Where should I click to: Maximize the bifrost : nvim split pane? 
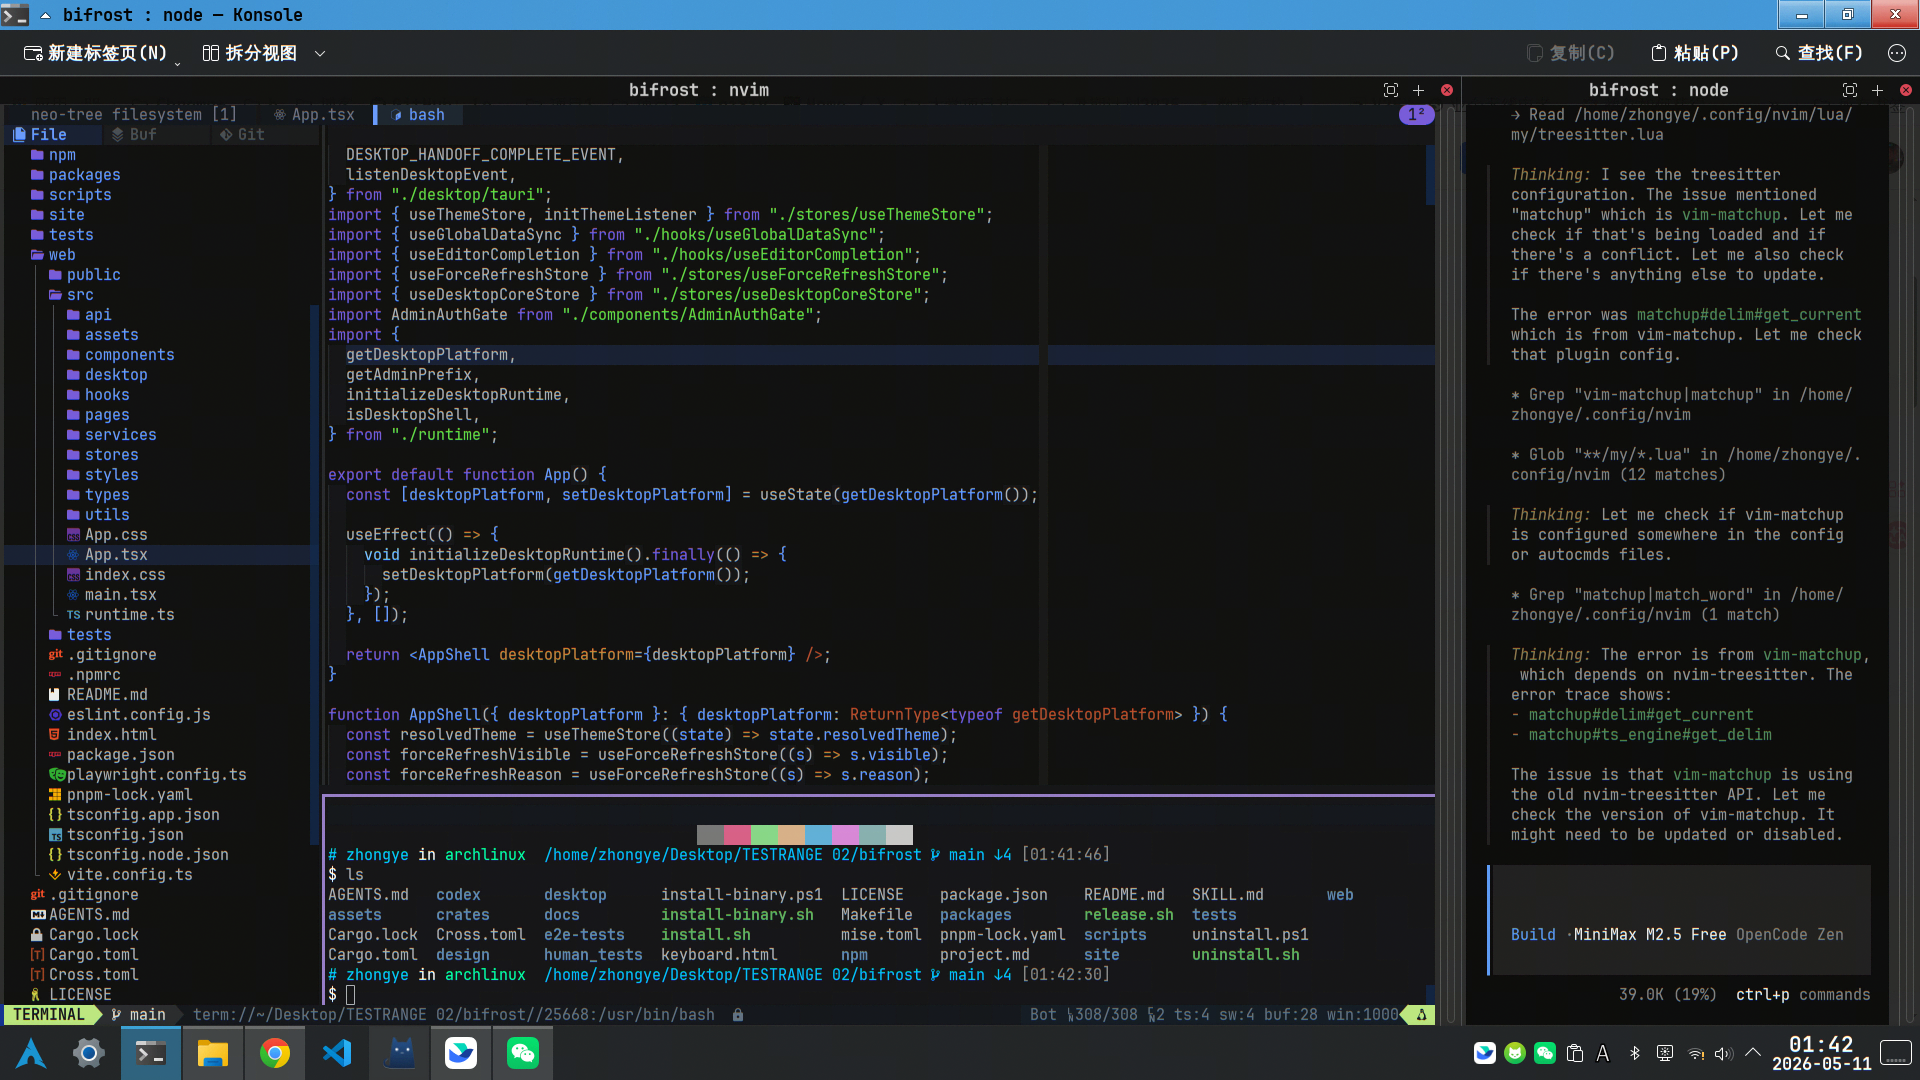pos(1391,90)
